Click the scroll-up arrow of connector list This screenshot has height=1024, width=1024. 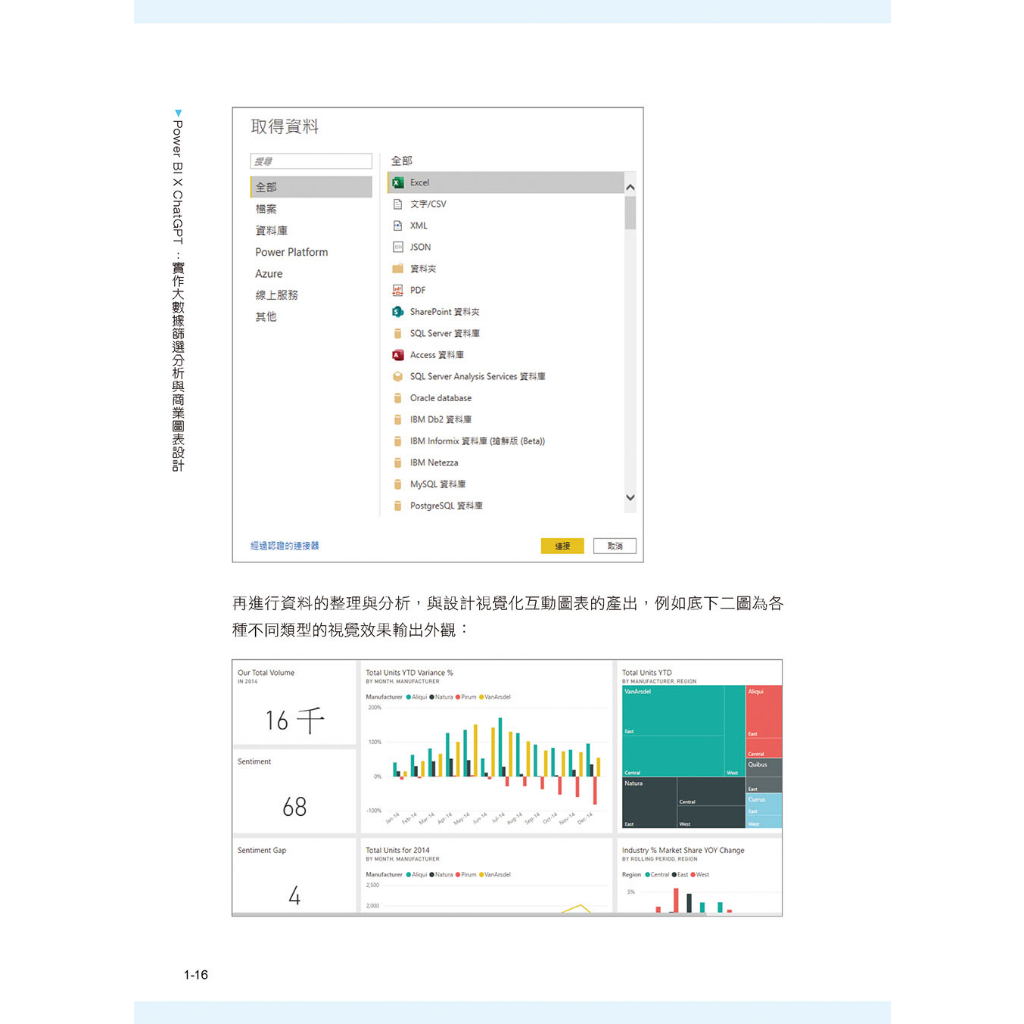(630, 187)
